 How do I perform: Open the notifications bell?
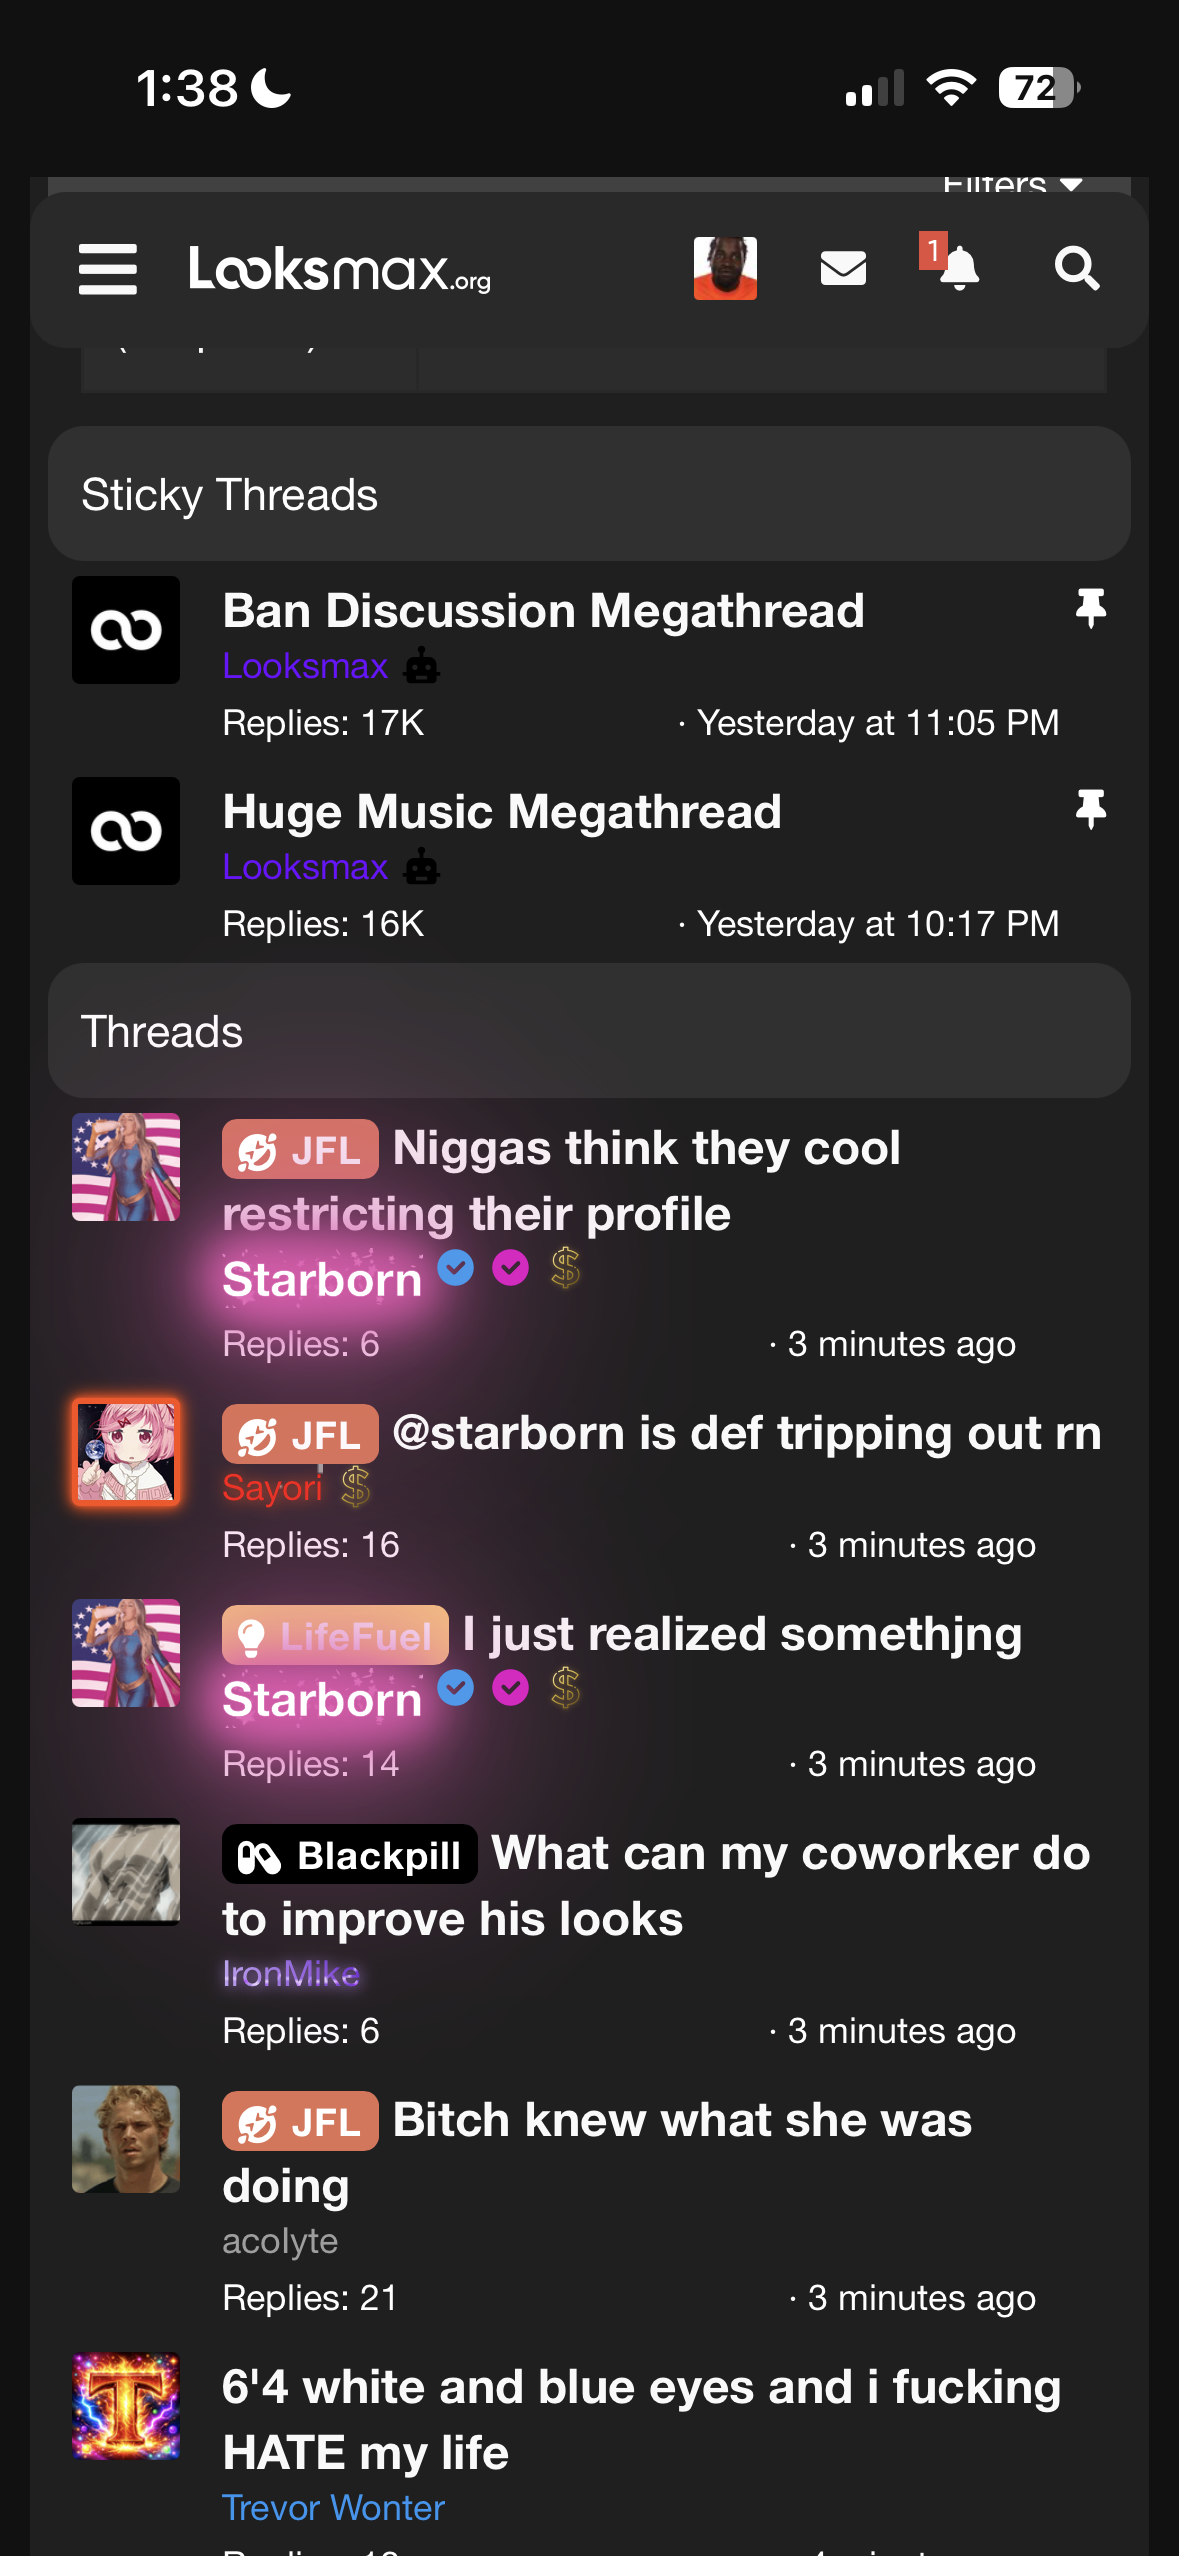tap(958, 268)
